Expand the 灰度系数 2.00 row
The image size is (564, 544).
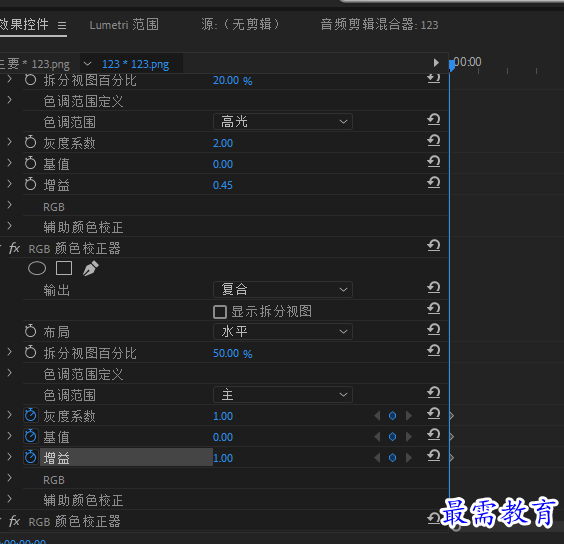click(10, 142)
